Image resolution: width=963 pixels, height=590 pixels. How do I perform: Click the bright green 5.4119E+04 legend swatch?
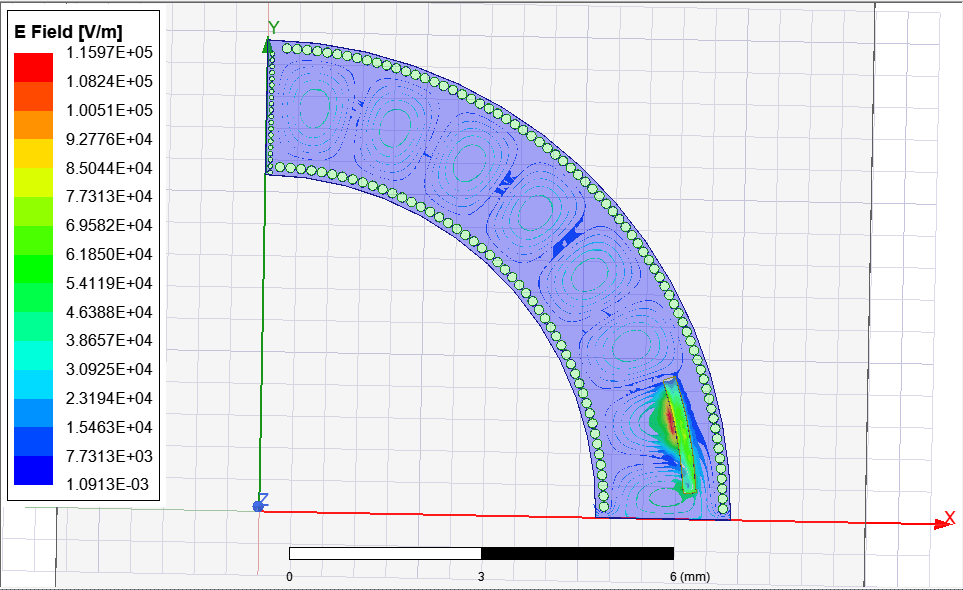32,269
